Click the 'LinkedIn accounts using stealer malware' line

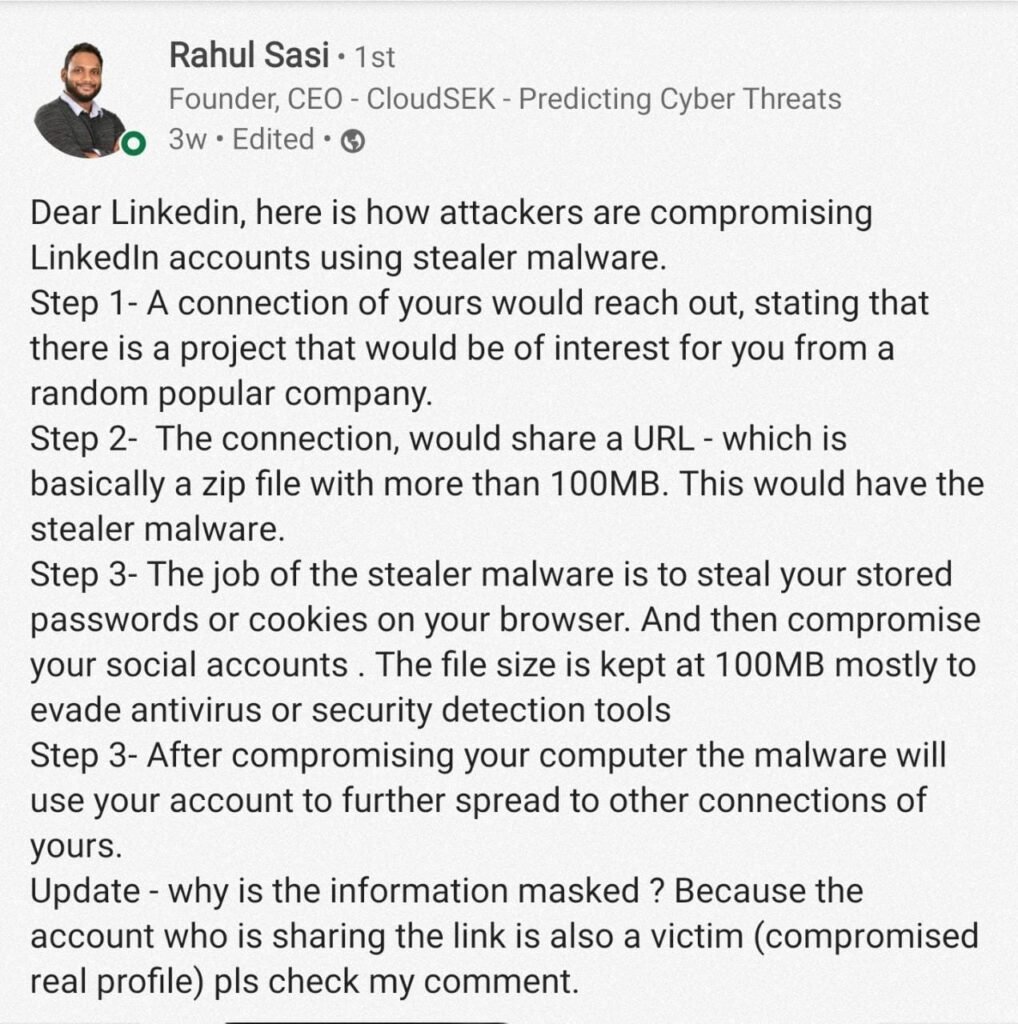(x=348, y=257)
